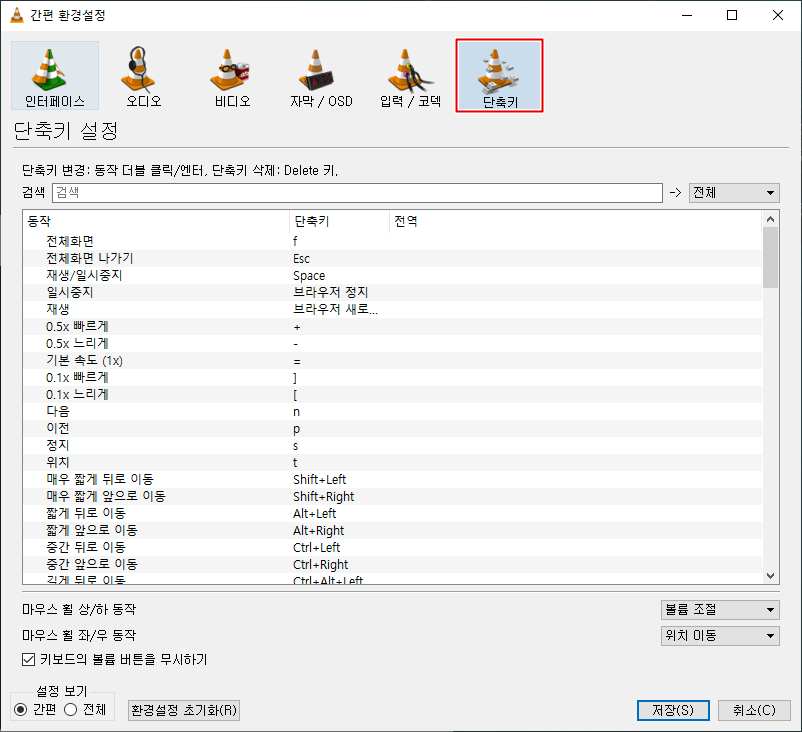This screenshot has width=802, height=732.
Task: Open the 전체 search filter dropdown
Action: coord(734,193)
